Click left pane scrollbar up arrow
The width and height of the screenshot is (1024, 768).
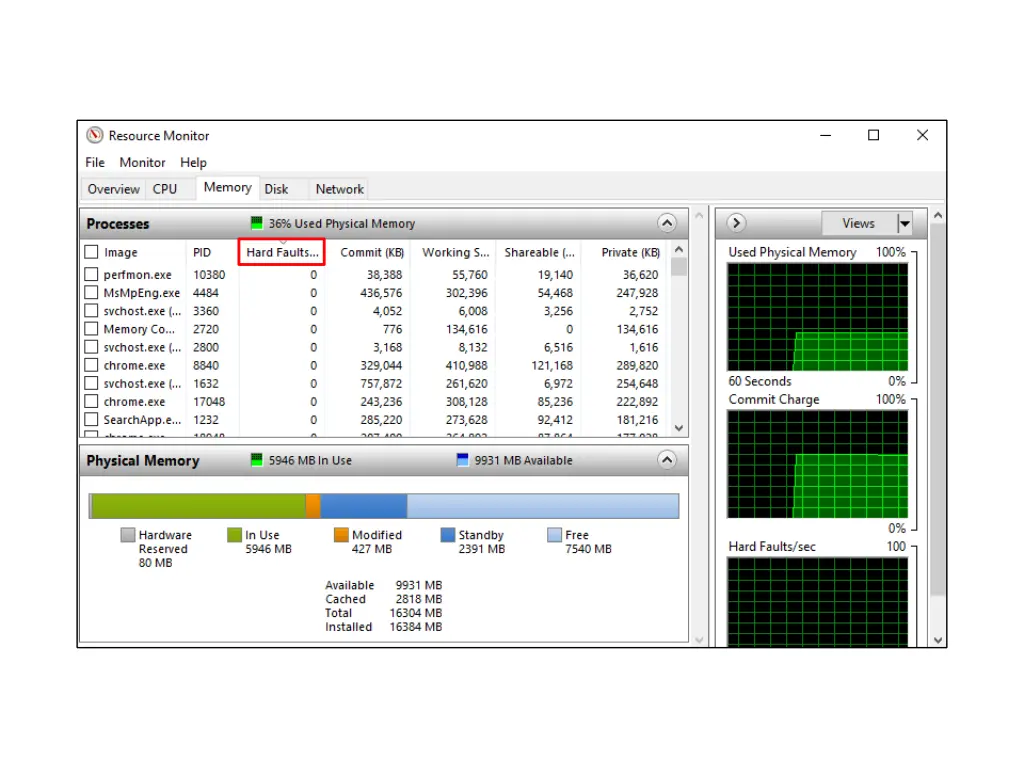click(x=699, y=216)
